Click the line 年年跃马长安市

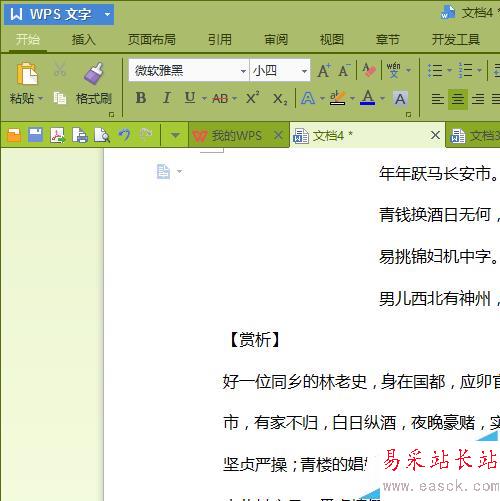(439, 174)
